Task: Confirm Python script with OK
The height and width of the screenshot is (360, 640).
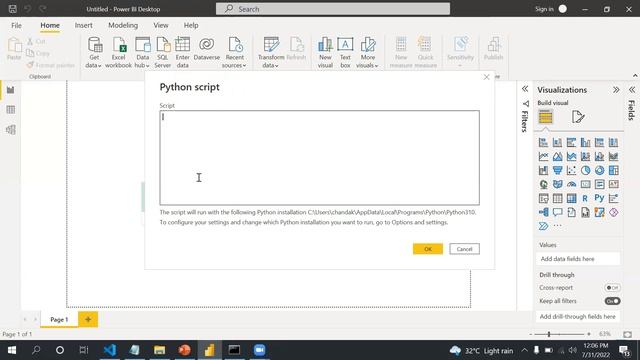Action: pos(428,249)
